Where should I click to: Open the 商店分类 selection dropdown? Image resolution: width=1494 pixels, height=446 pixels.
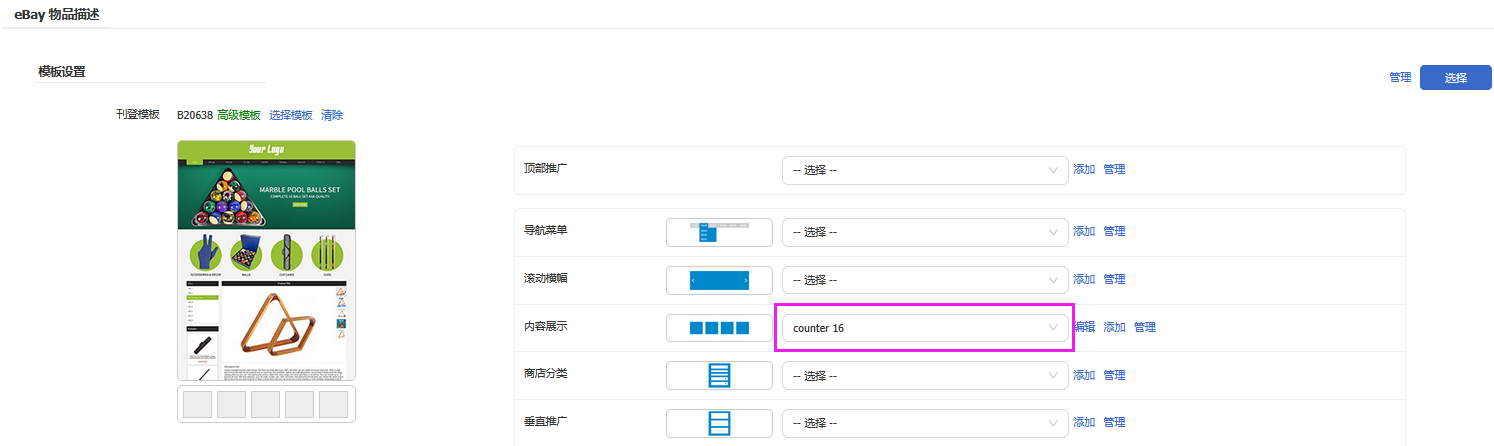(925, 376)
